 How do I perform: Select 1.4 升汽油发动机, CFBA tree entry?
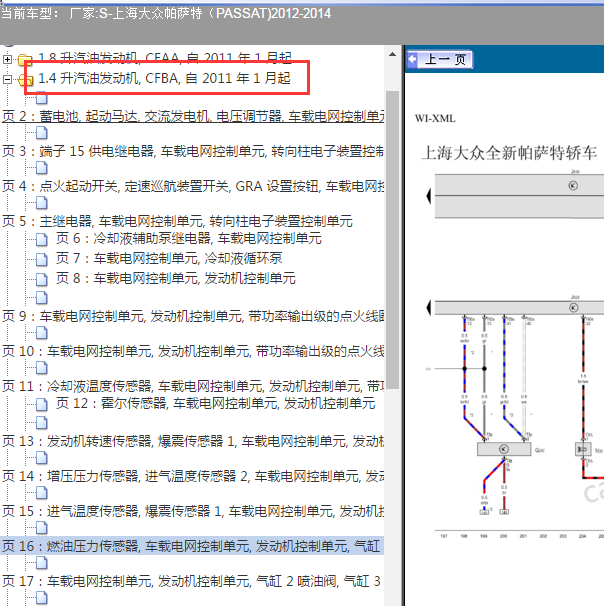pyautogui.click(x=164, y=78)
